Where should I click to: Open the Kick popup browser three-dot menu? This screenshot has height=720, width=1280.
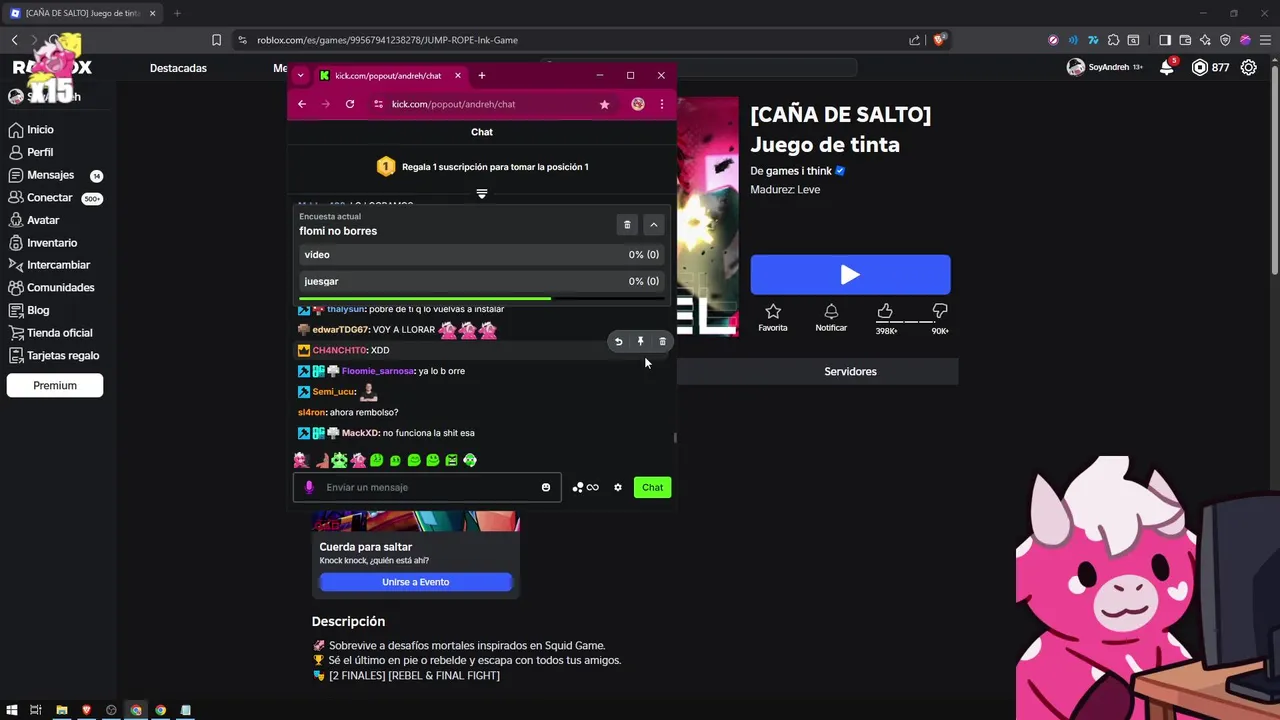pyautogui.click(x=661, y=104)
